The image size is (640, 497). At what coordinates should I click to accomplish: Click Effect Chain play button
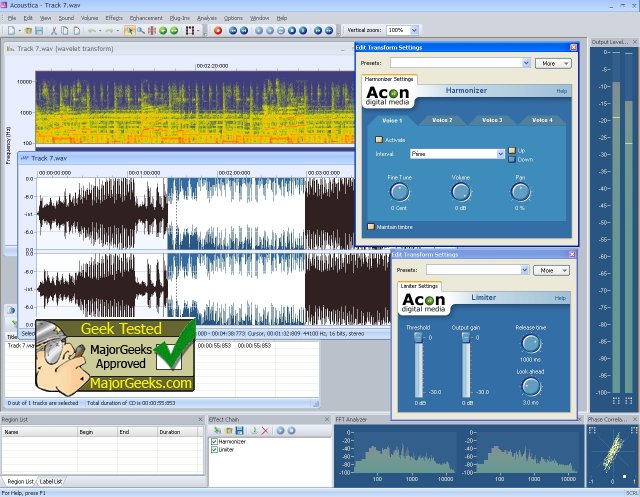click(x=280, y=430)
